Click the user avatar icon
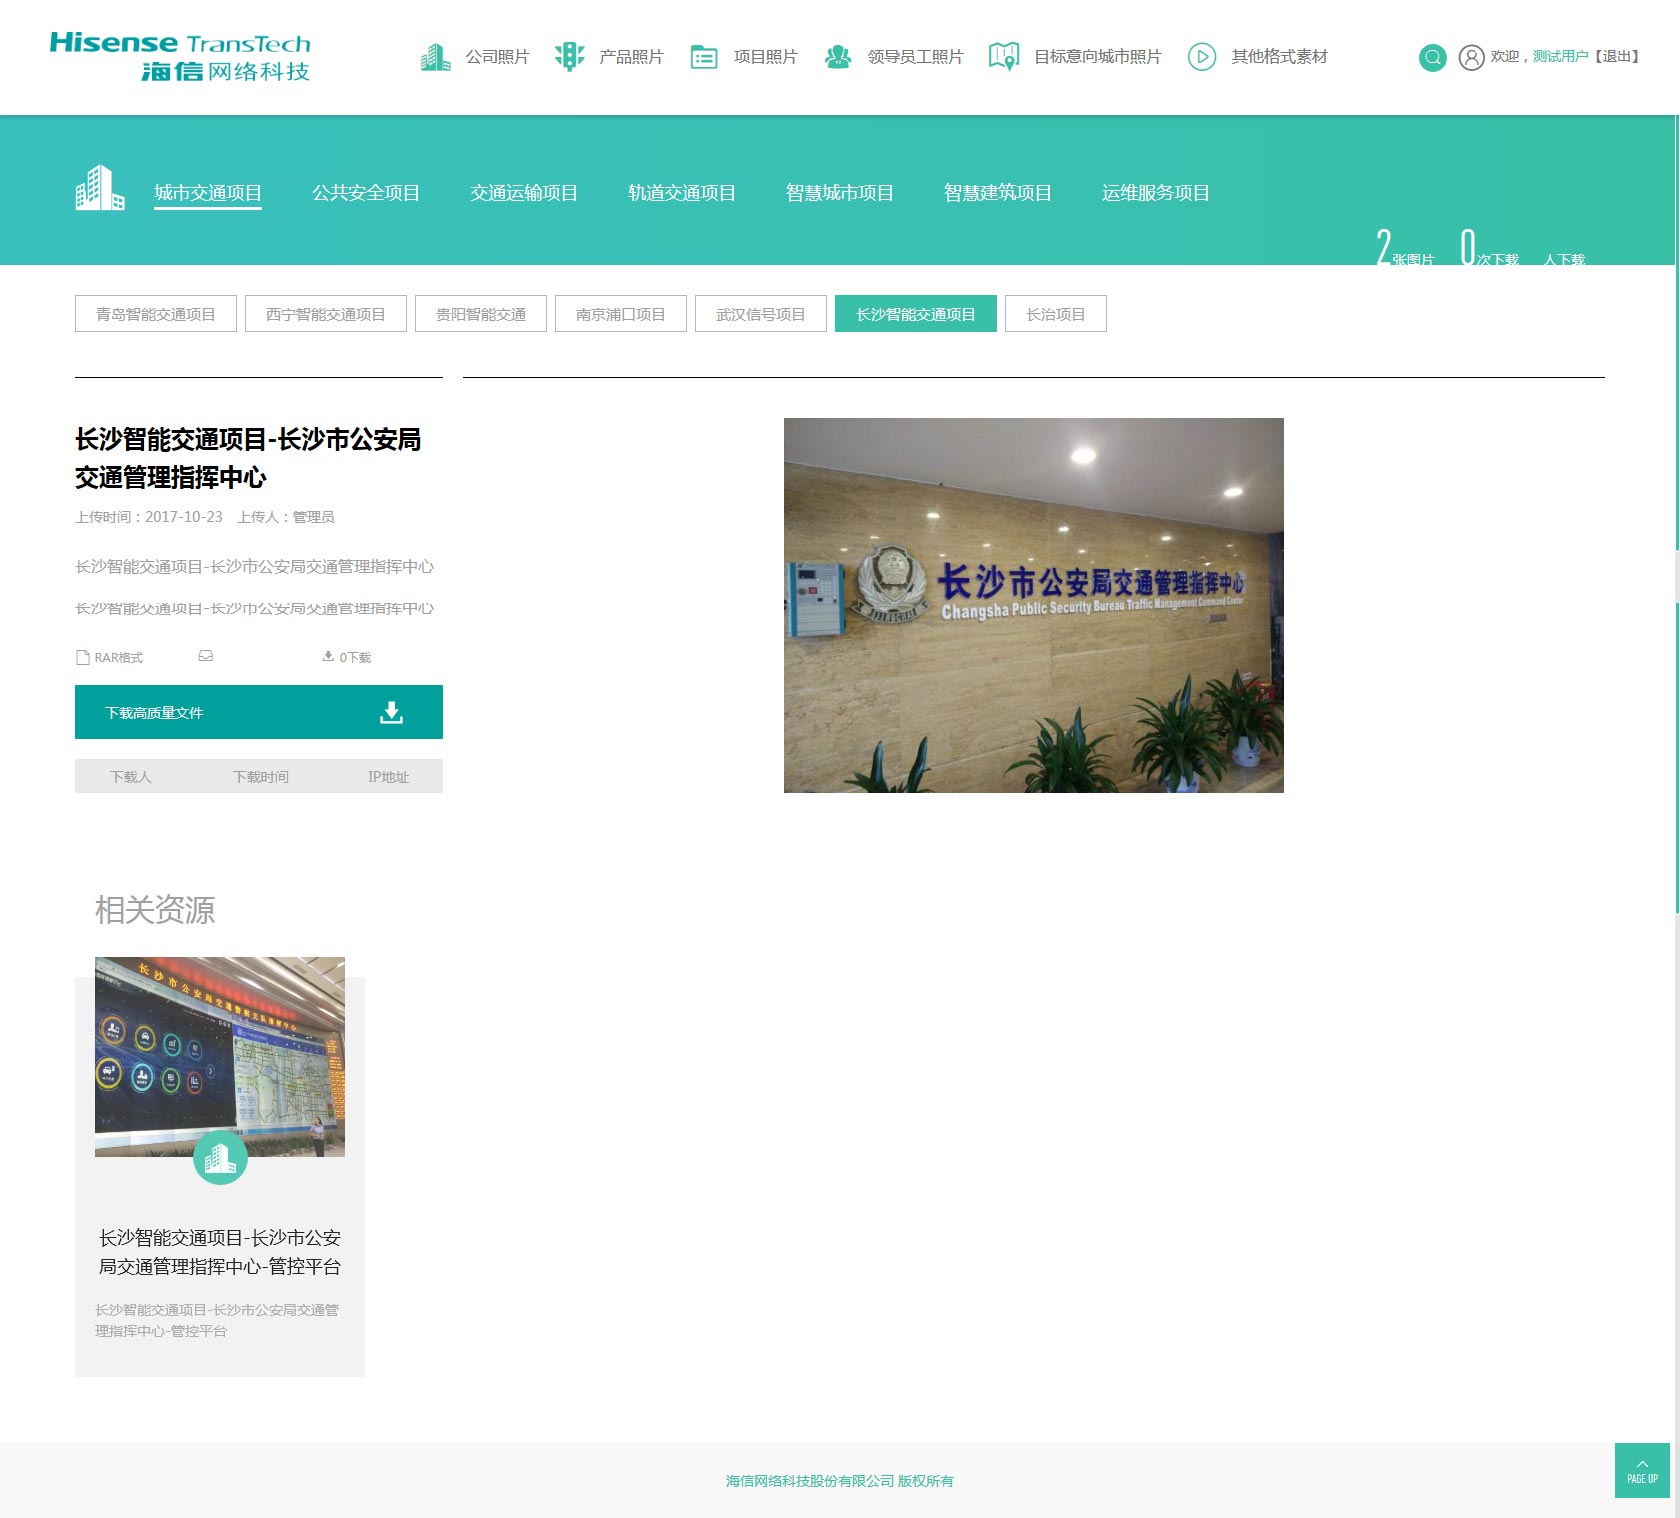1680x1518 pixels. click(x=1471, y=57)
